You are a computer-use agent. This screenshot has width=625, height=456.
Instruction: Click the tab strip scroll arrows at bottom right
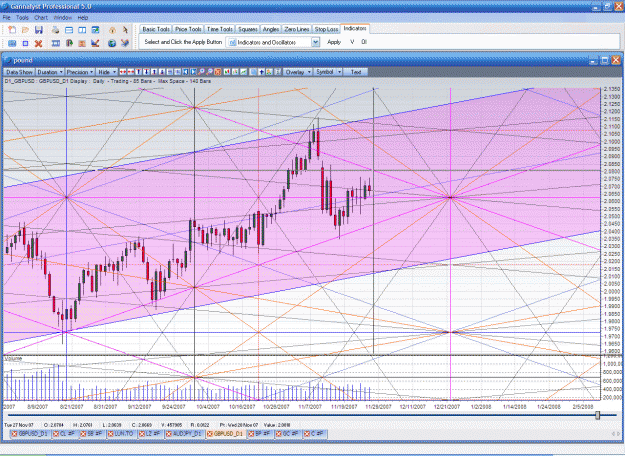[x=615, y=434]
